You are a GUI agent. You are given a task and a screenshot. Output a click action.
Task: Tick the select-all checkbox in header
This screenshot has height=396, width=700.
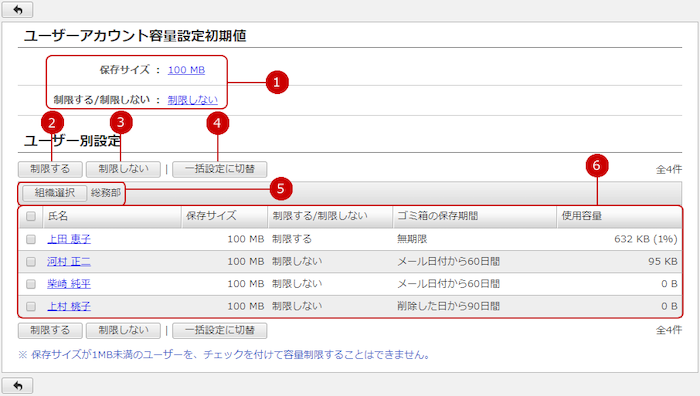pos(31,217)
